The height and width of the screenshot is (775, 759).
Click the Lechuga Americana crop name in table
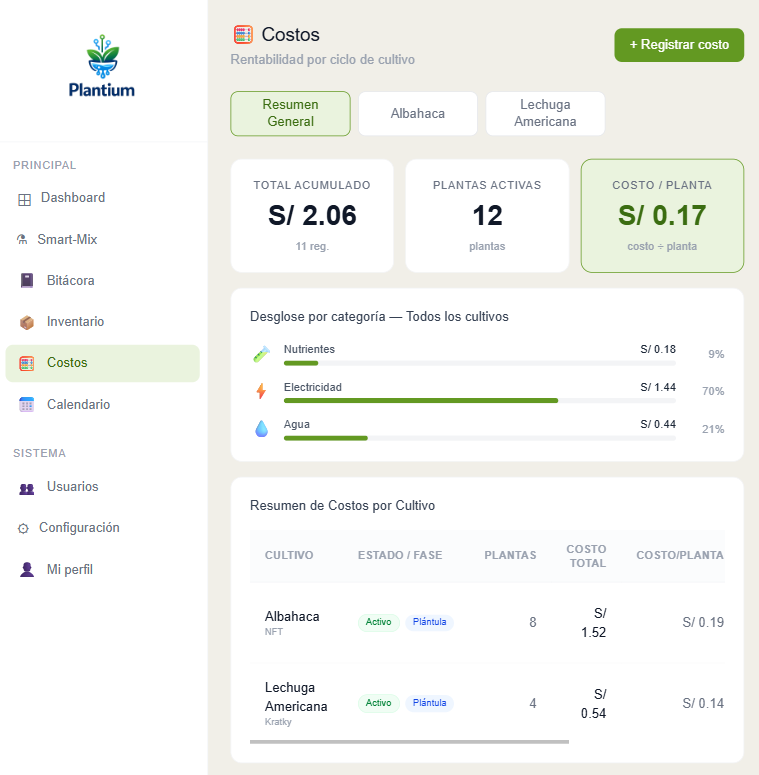coord(296,697)
